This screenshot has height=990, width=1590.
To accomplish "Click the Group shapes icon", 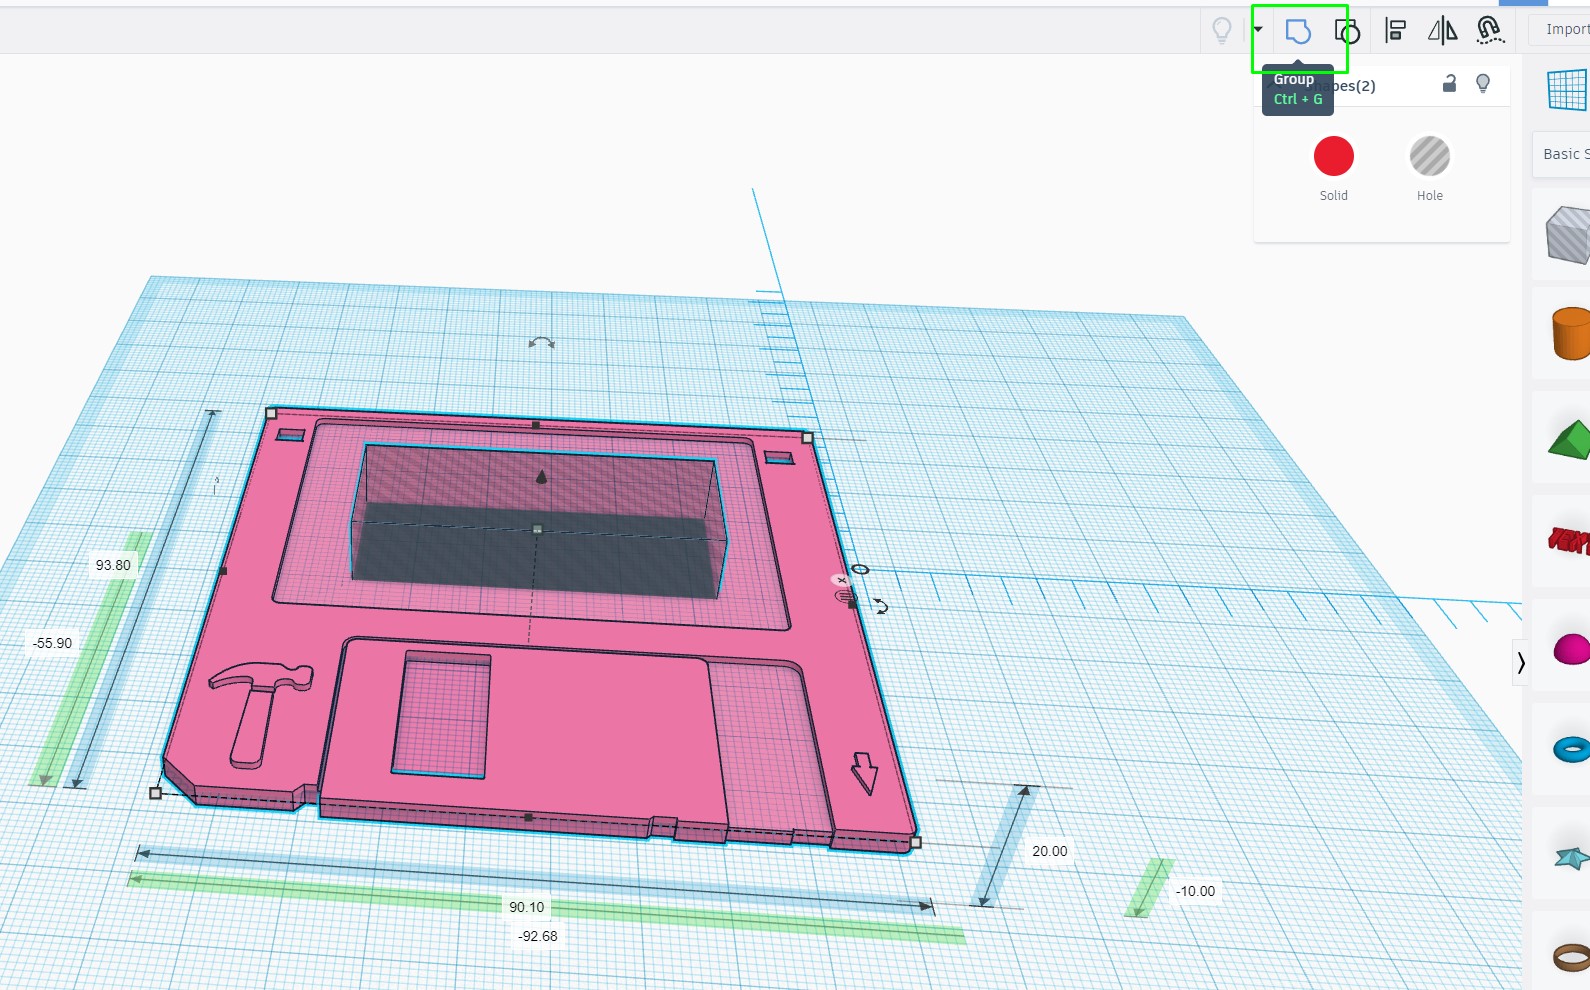I will click(x=1298, y=31).
